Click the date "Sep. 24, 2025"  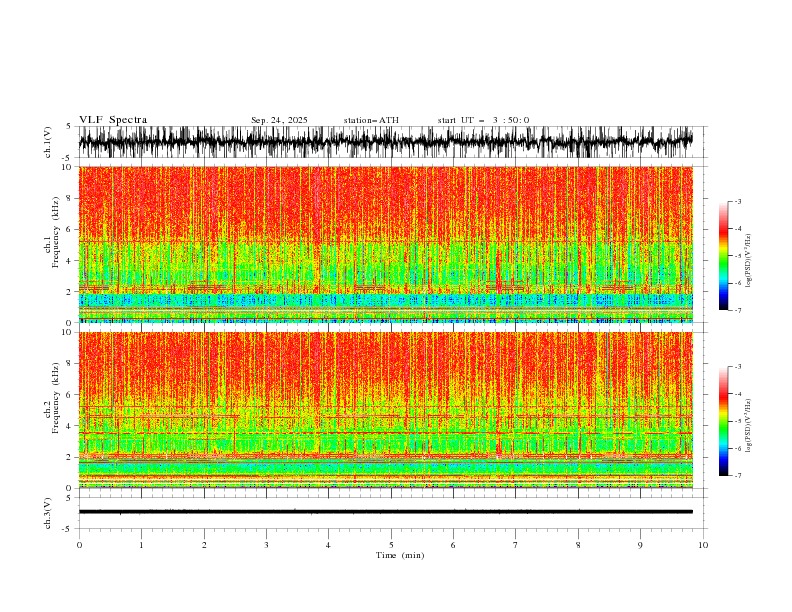(279, 120)
